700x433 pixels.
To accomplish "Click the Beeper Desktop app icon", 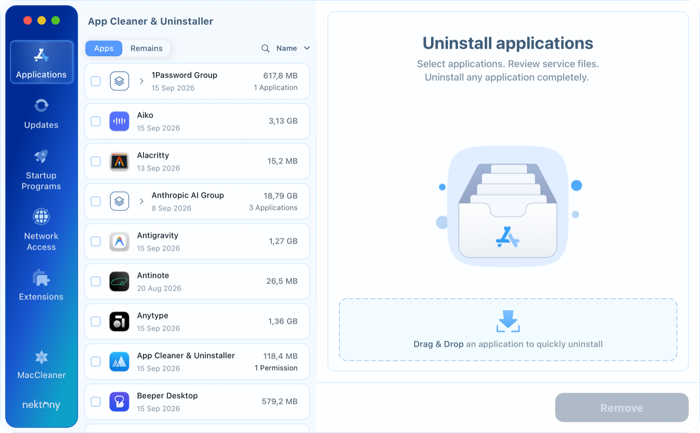I will [x=119, y=401].
